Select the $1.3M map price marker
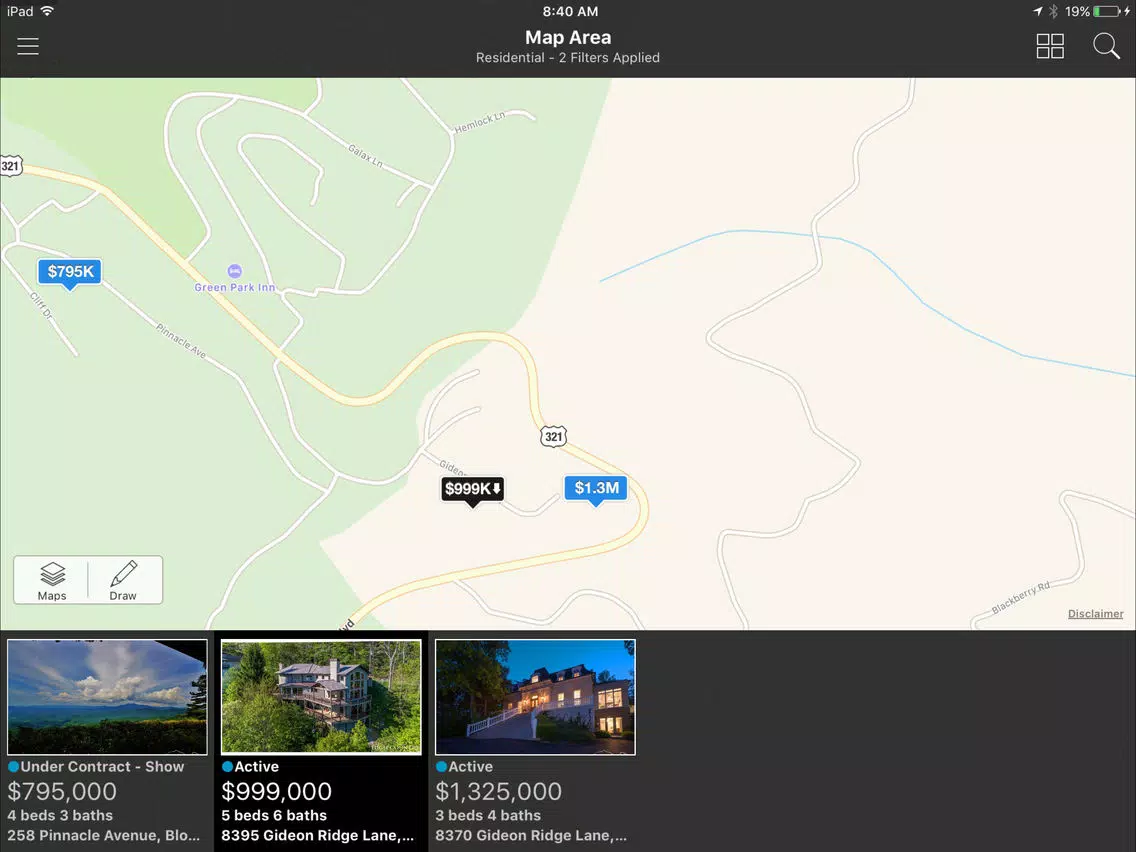1136x852 pixels. [596, 490]
